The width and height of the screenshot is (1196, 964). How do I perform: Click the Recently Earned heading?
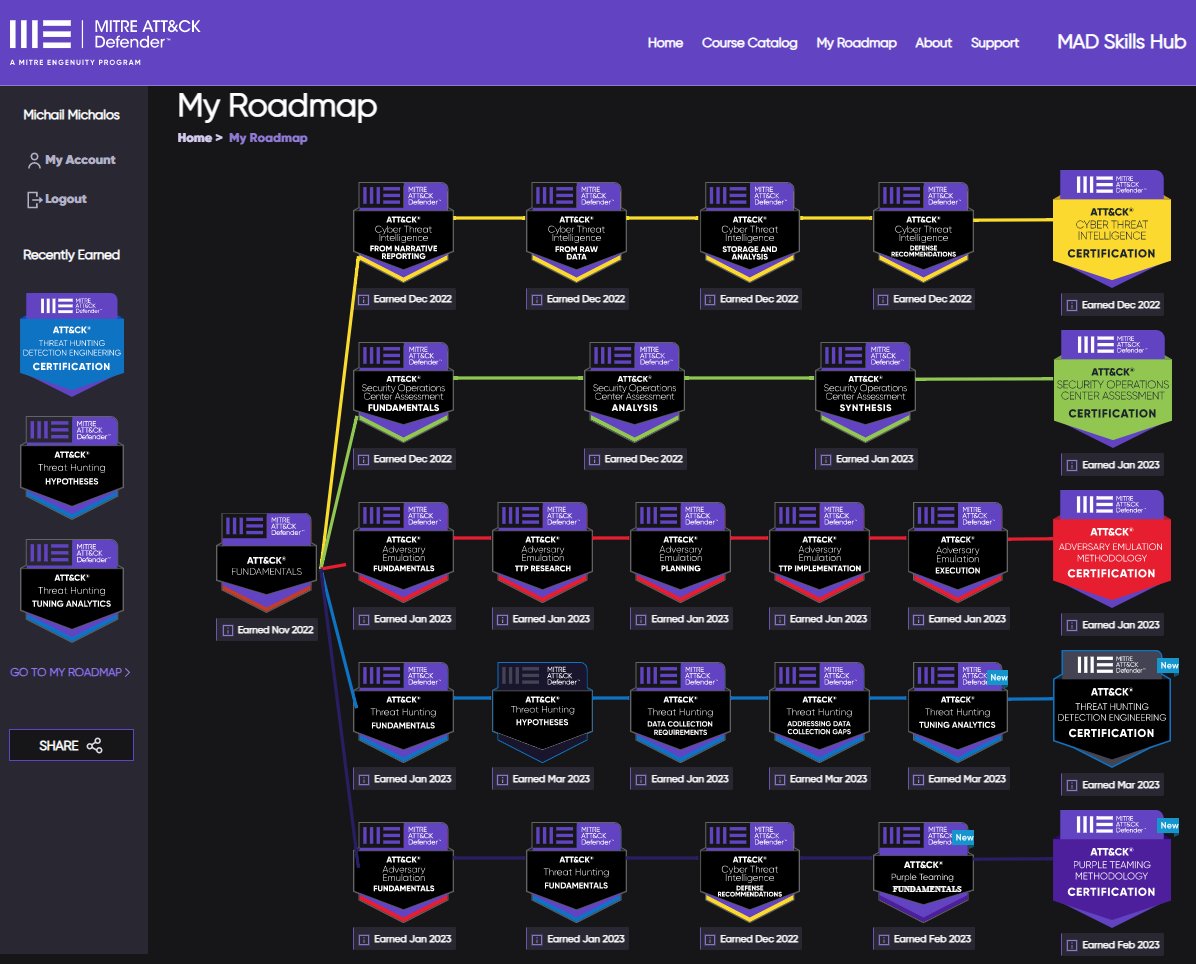pyautogui.click(x=71, y=255)
